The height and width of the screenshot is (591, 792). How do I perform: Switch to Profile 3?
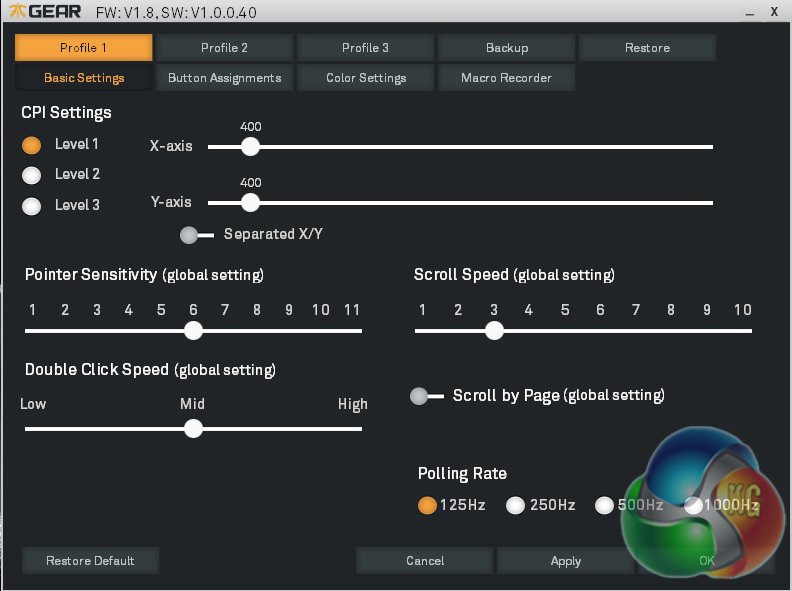coord(365,47)
